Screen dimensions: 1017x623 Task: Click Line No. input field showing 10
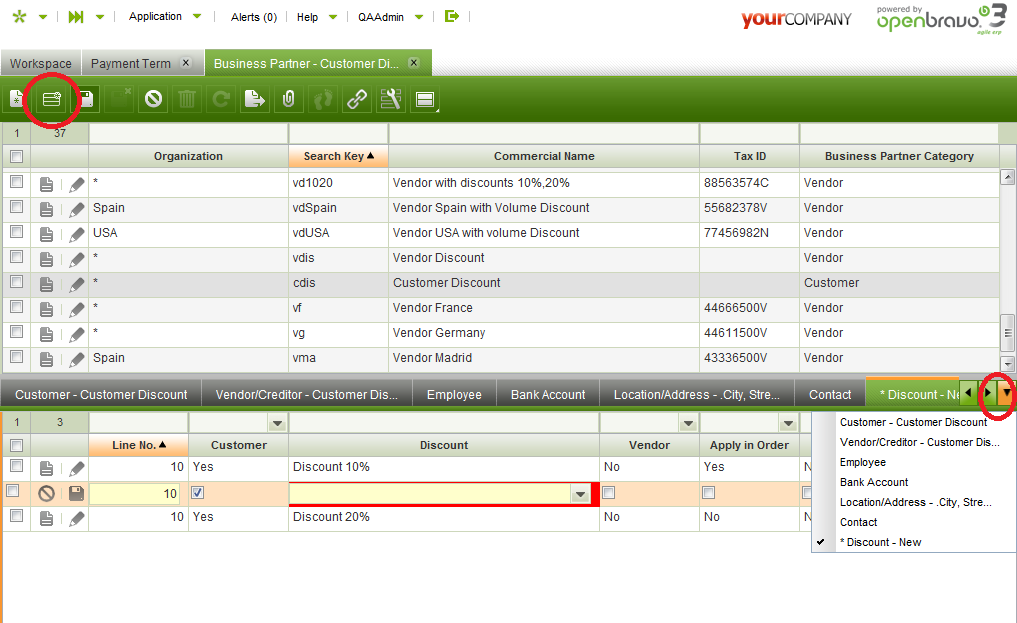pyautogui.click(x=135, y=494)
